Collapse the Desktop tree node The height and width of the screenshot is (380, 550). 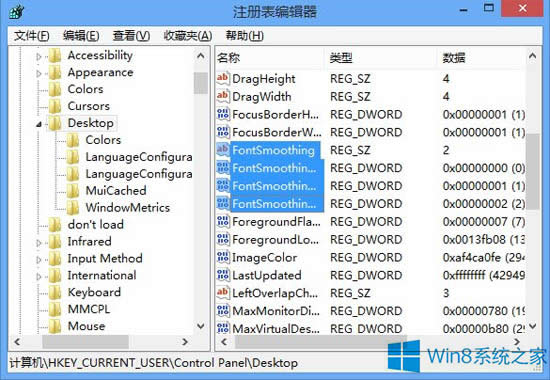coord(39,124)
